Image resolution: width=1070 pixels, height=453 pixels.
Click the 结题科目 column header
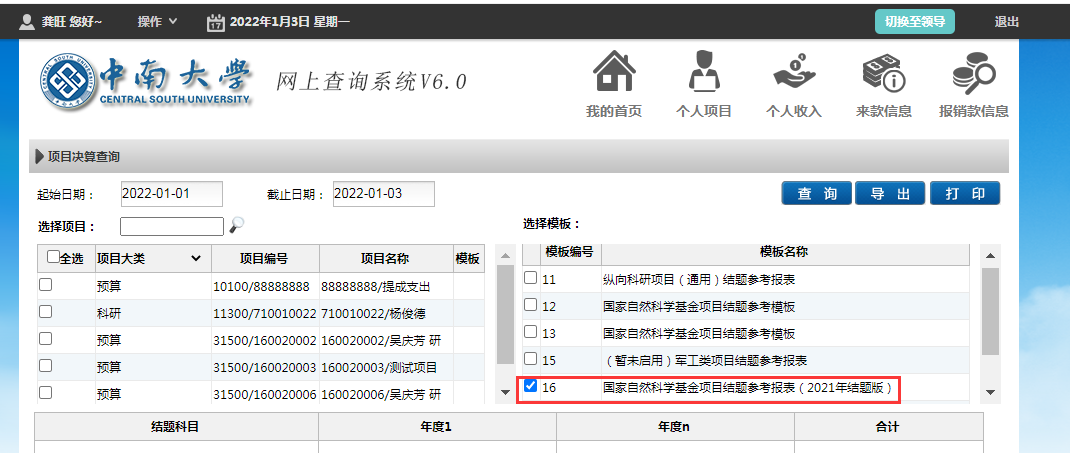pos(176,427)
